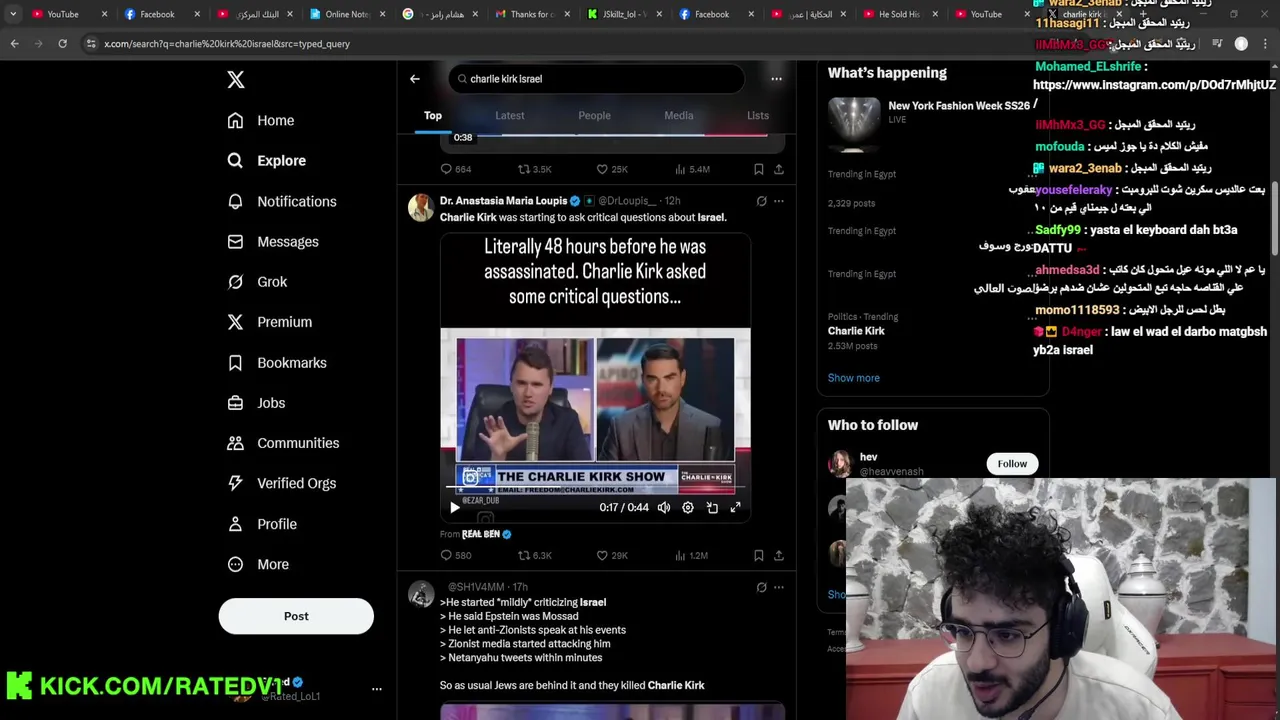
Task: Reply to the post with 664 replies
Action: (455, 169)
